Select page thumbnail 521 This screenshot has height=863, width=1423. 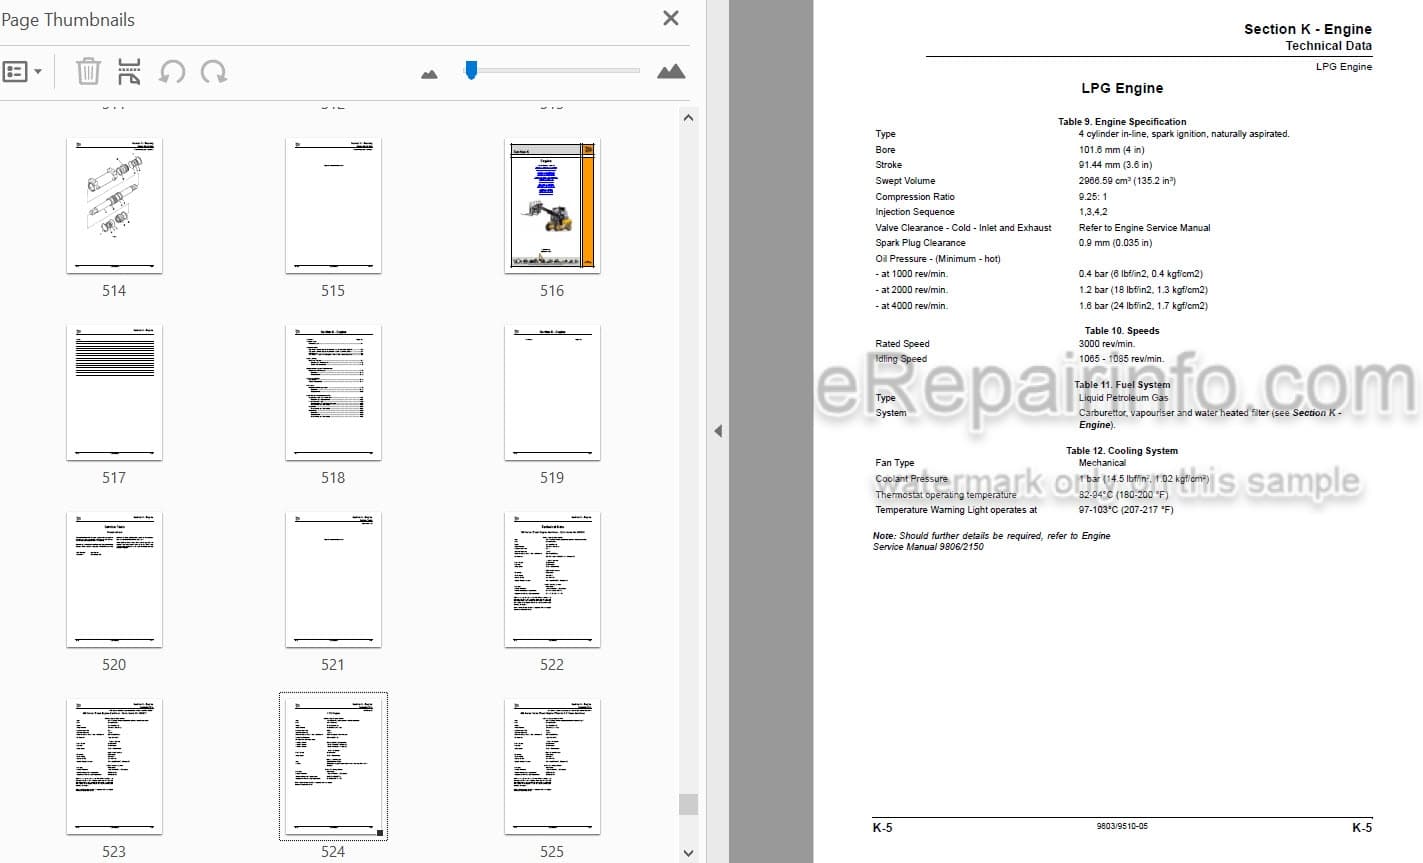click(333, 580)
